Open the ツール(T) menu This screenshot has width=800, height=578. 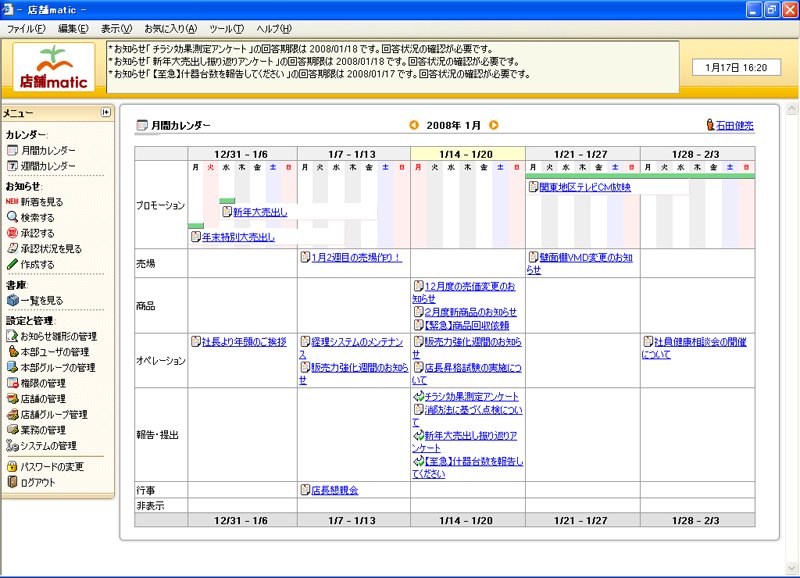point(227,29)
